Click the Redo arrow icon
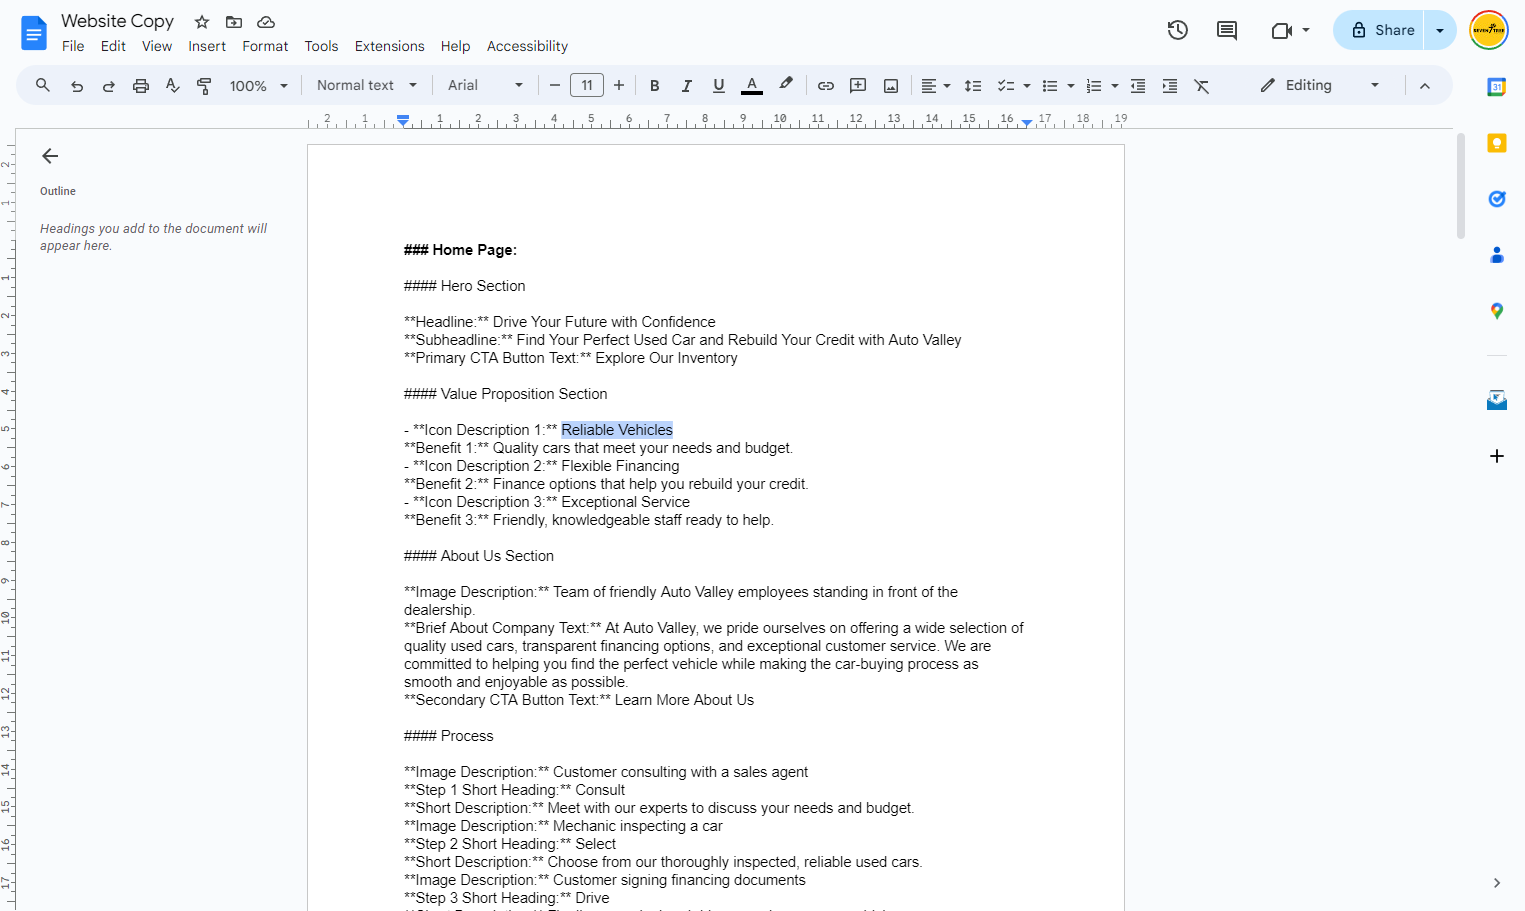Viewport: 1525px width, 911px height. (109, 86)
